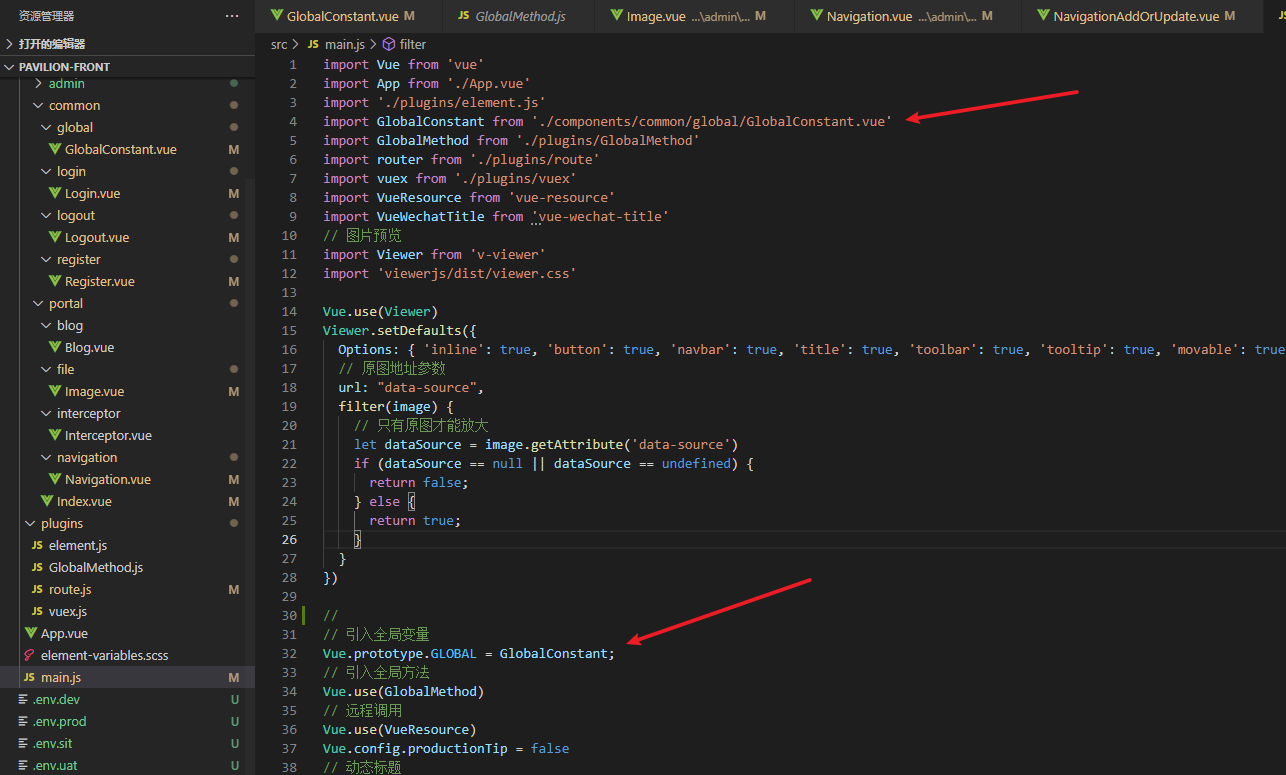This screenshot has width=1286, height=775.
Task: Click the Vue icon beside Index.vue
Action: (x=47, y=501)
